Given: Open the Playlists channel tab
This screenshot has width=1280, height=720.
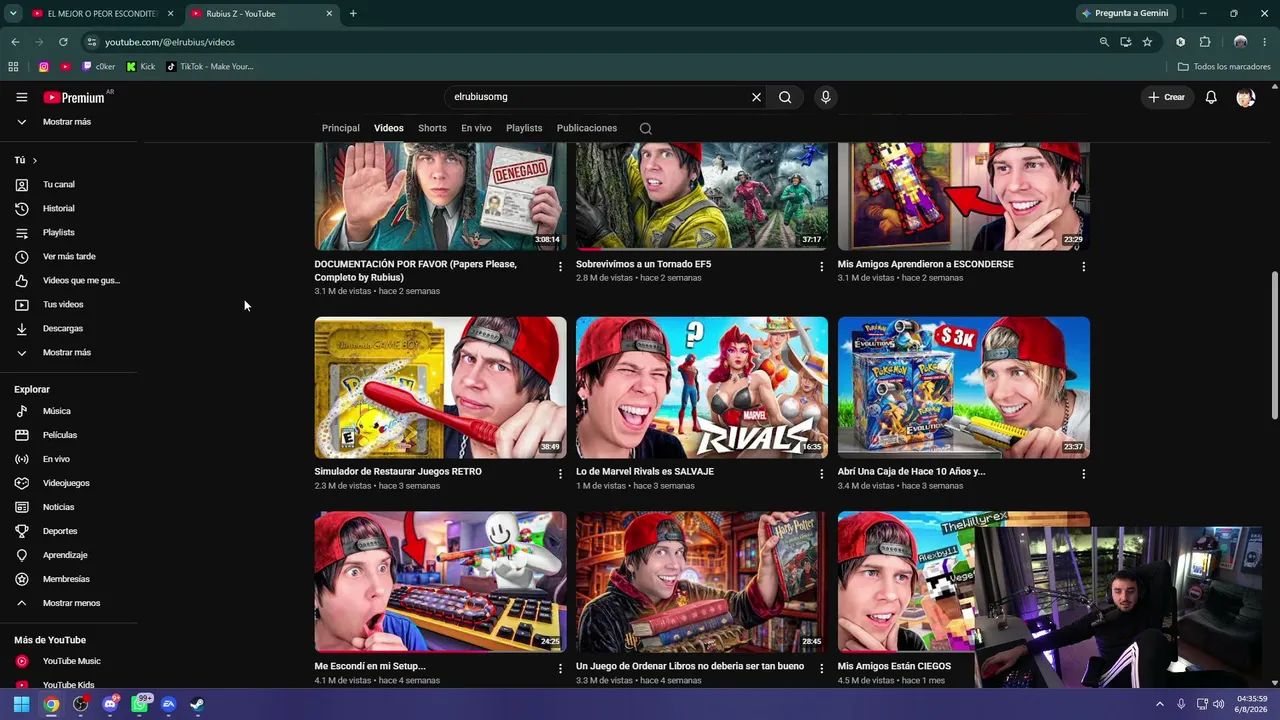Looking at the screenshot, I should pos(524,128).
